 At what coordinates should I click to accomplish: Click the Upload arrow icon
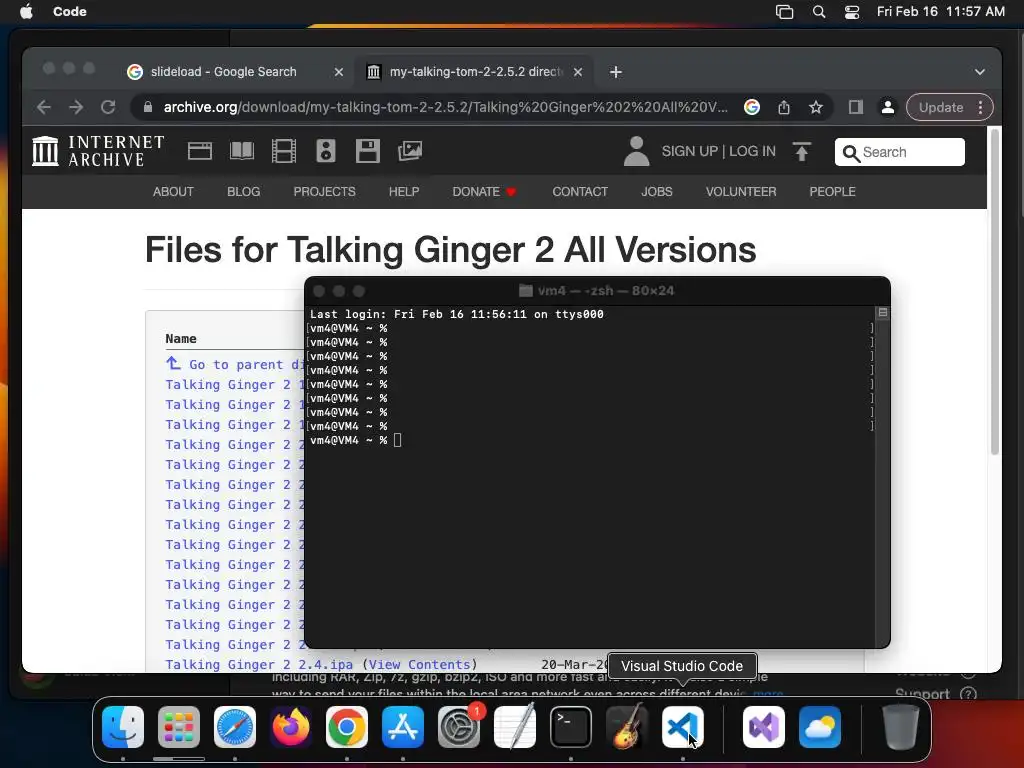point(801,152)
